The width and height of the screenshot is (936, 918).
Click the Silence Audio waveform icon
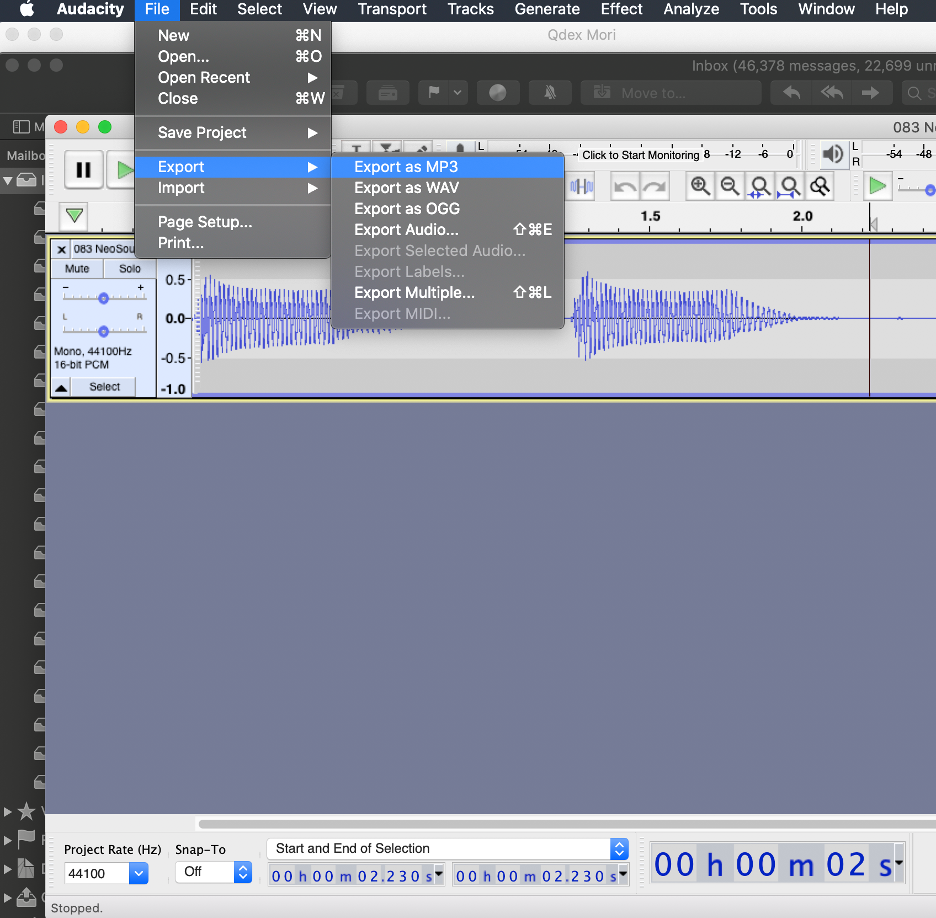(581, 187)
